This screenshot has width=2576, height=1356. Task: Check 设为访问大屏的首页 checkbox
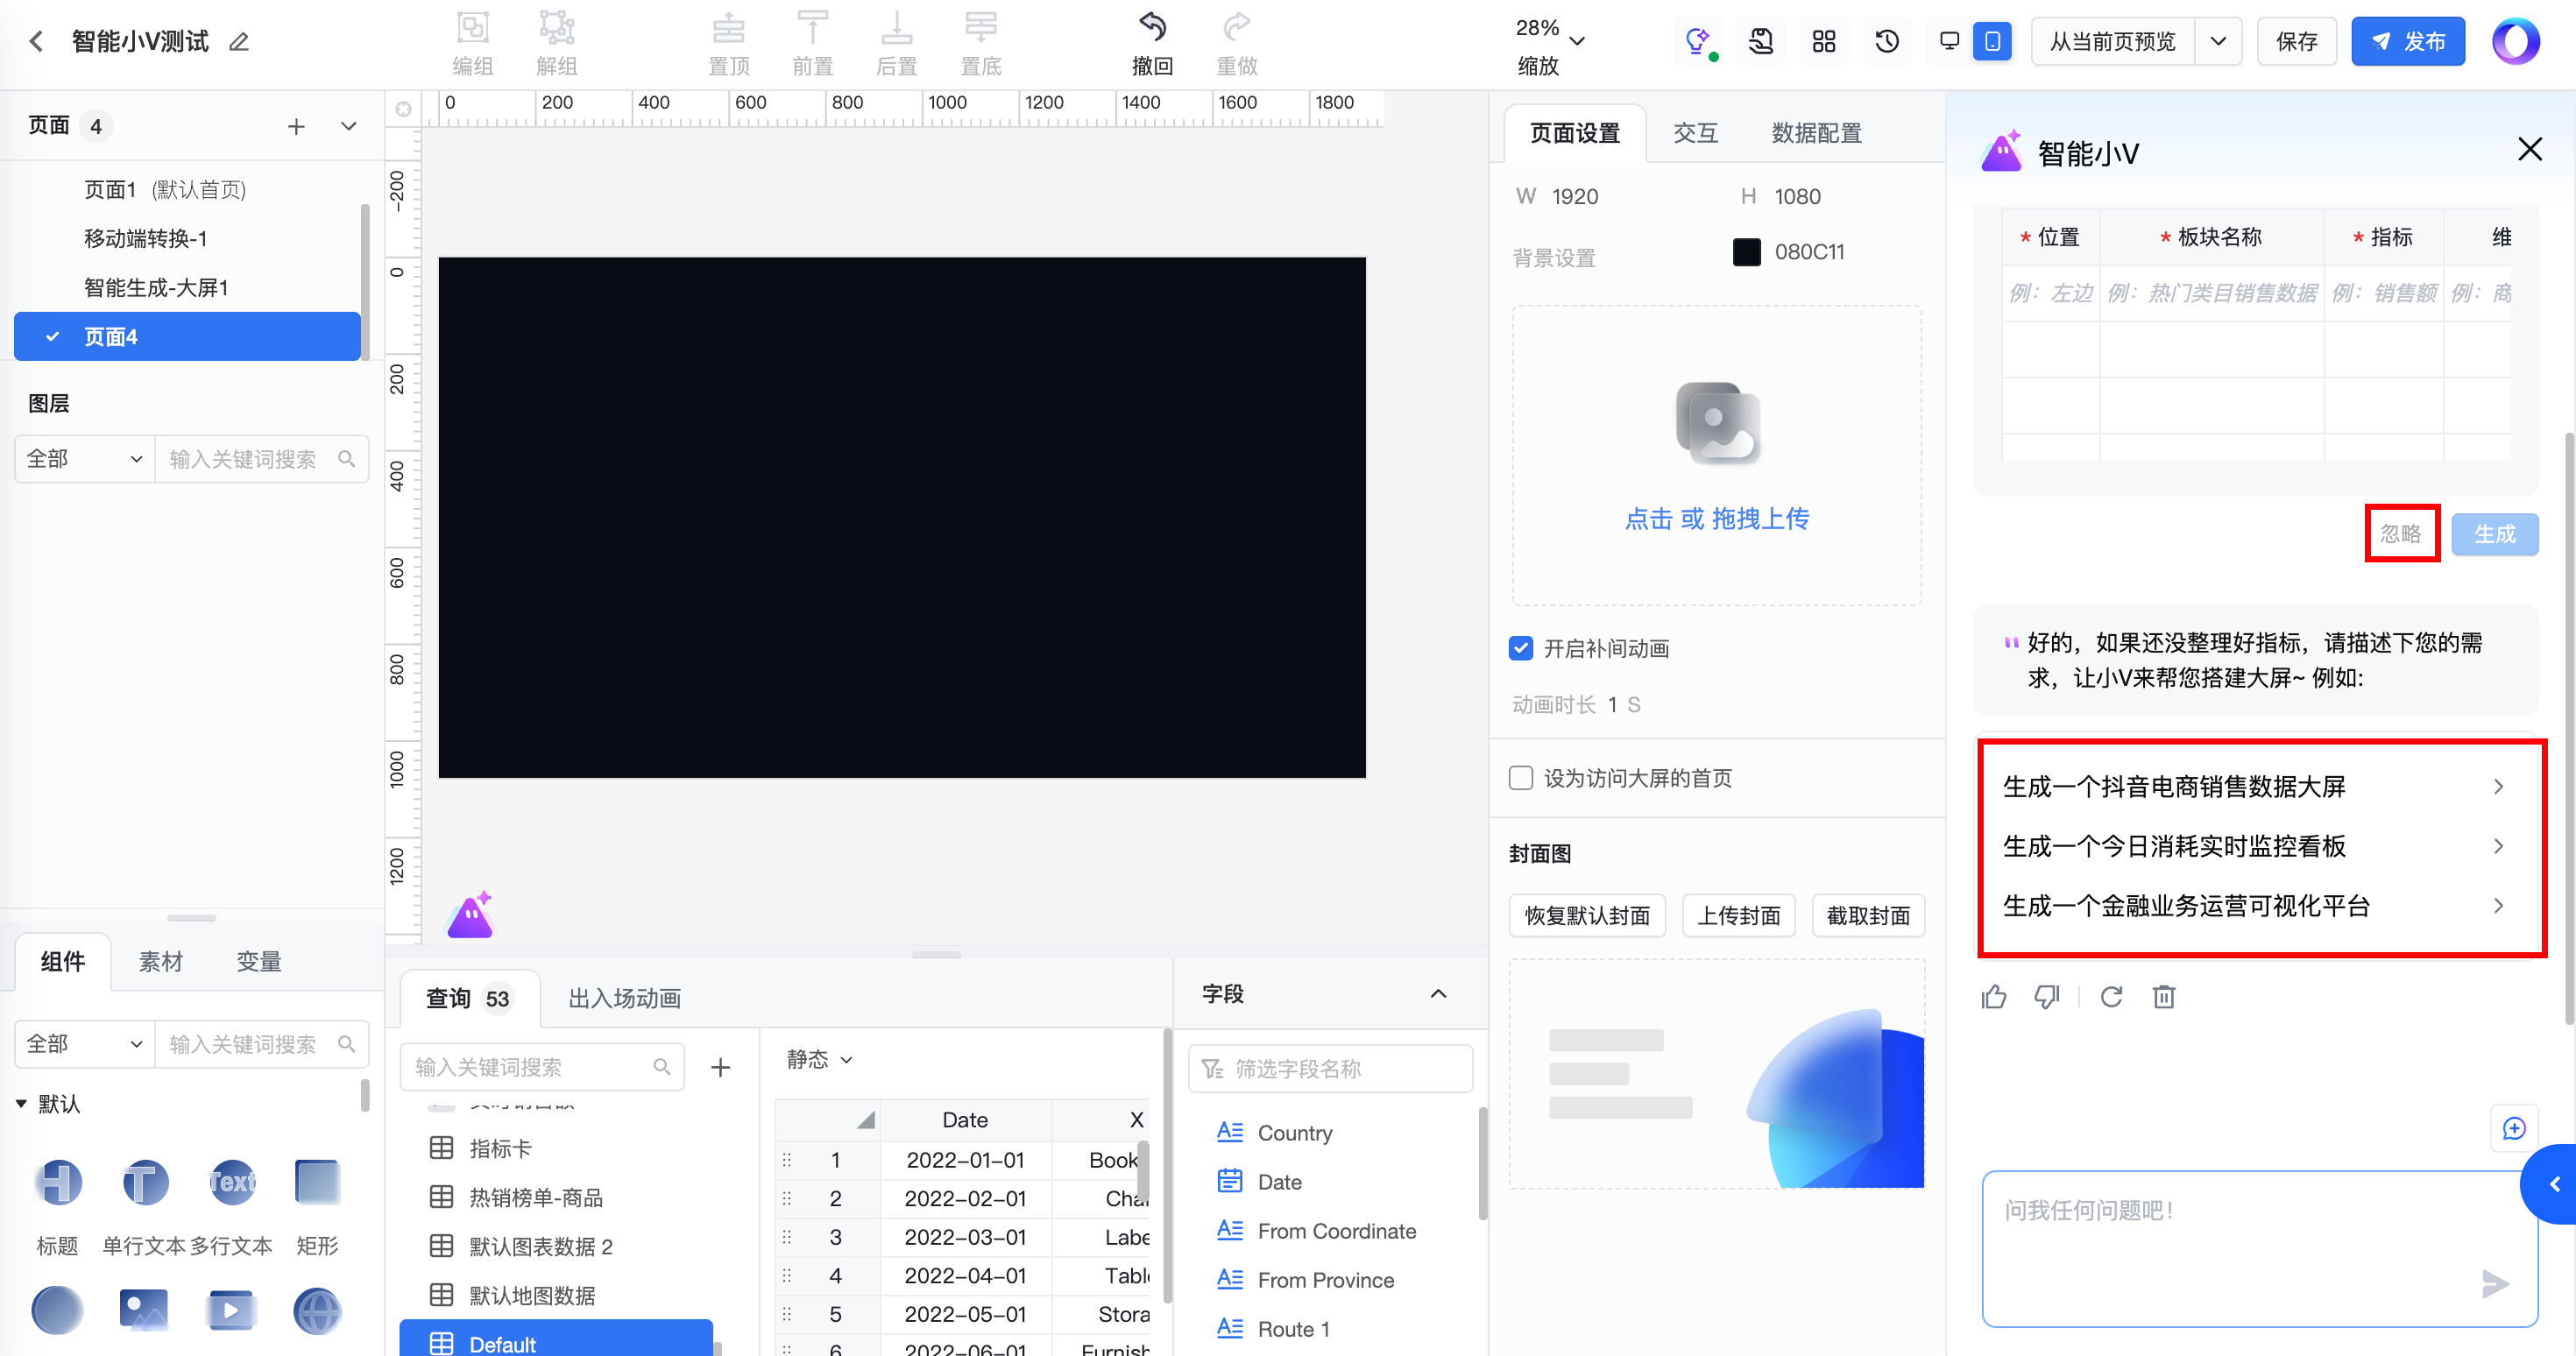[1521, 777]
